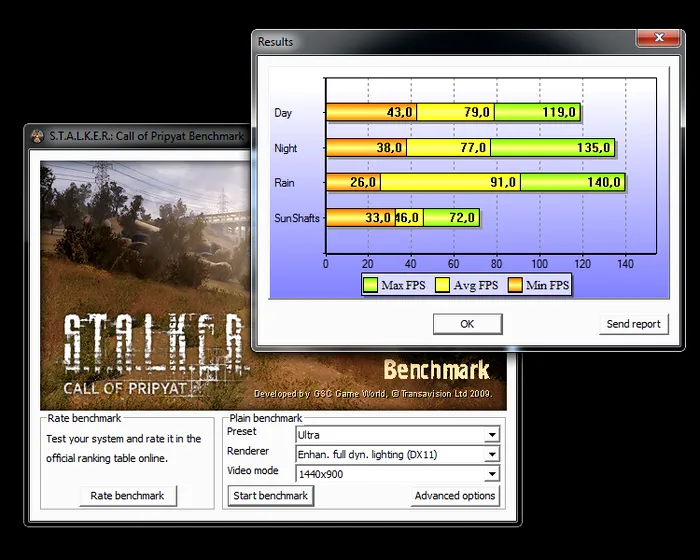
Task: Click the Night min FPS value 38,0
Action: (389, 147)
